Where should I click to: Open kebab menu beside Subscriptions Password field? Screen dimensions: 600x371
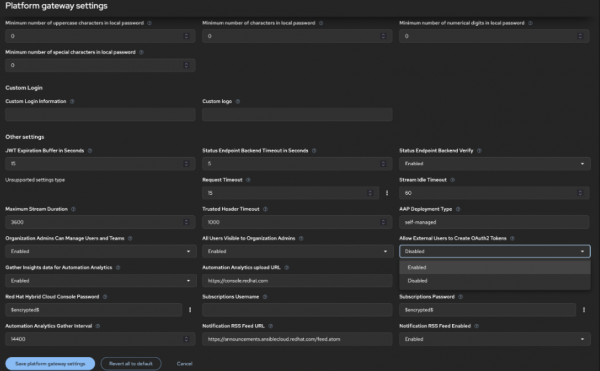click(x=584, y=310)
